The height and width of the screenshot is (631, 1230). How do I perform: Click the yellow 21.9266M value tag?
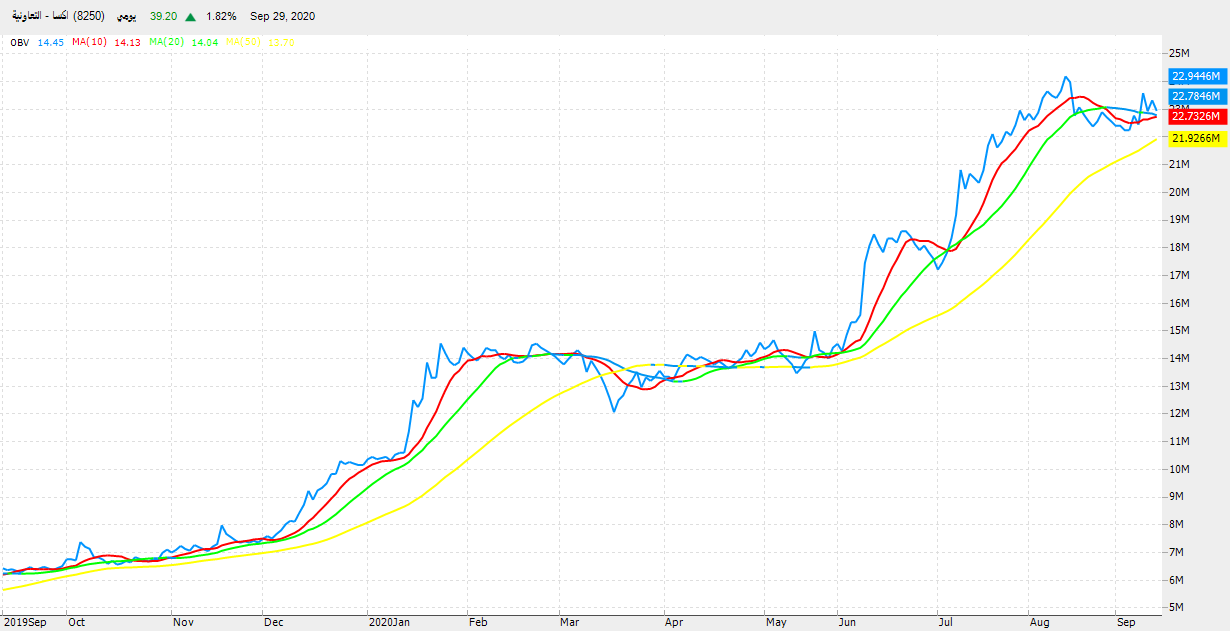(x=1196, y=138)
